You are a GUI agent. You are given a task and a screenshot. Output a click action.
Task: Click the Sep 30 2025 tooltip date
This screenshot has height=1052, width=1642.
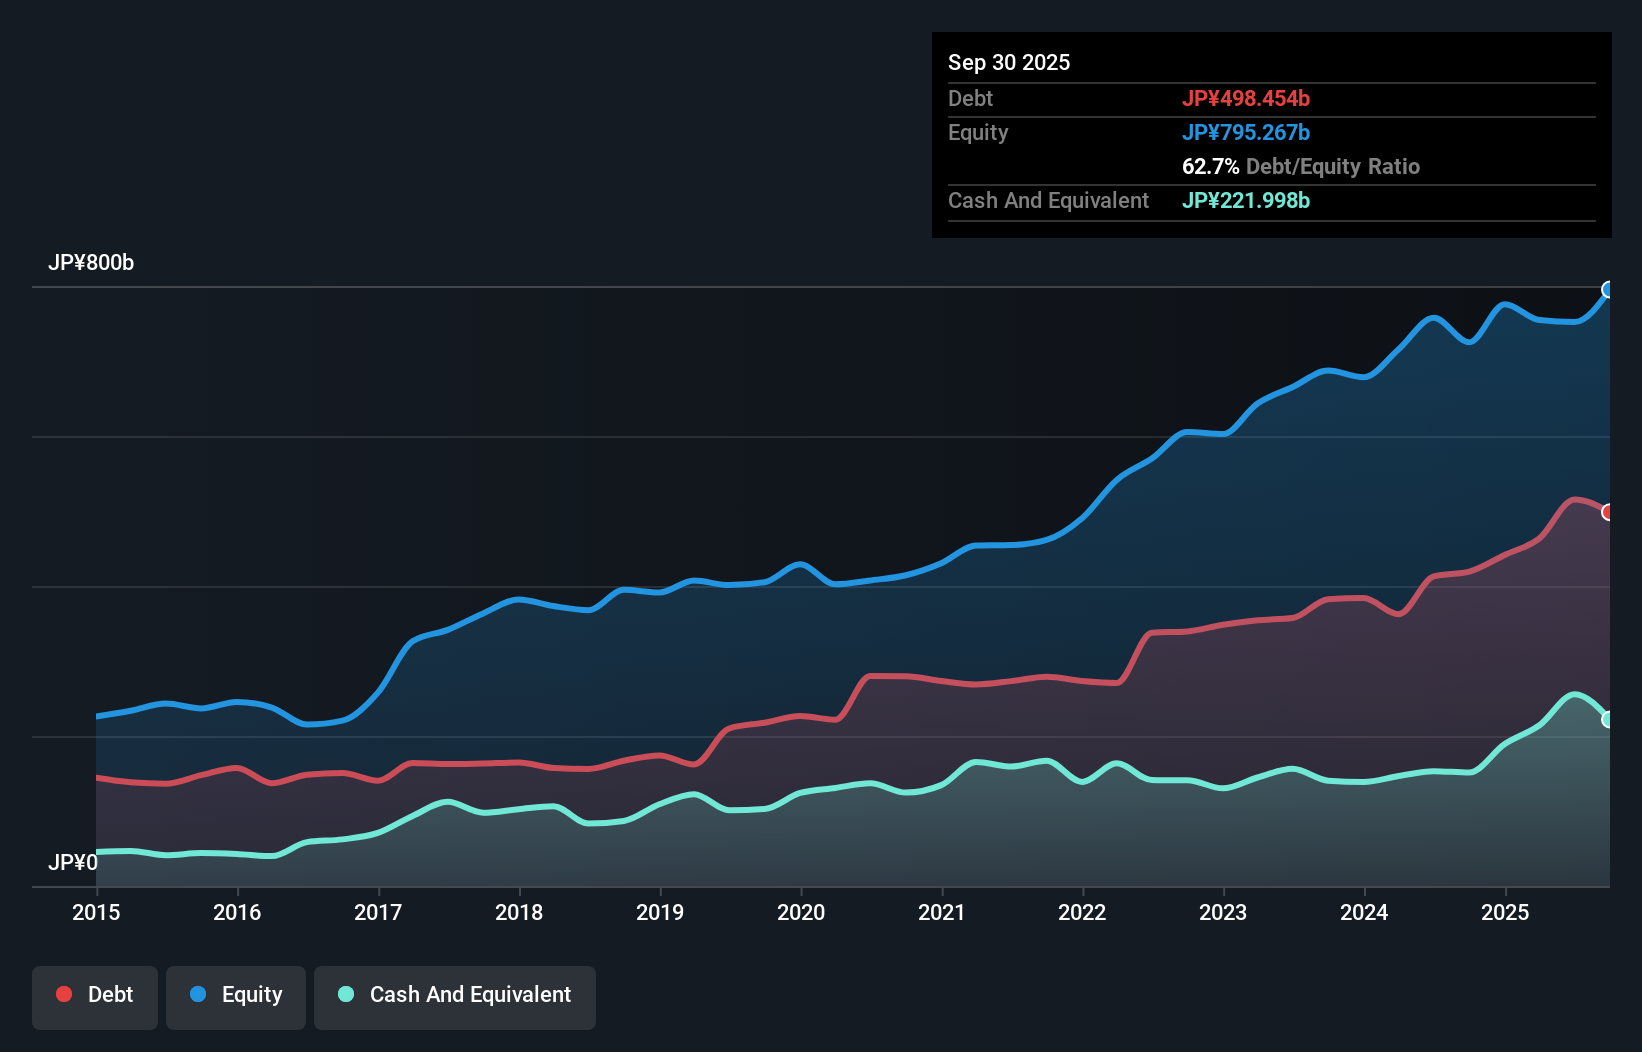click(x=1009, y=62)
